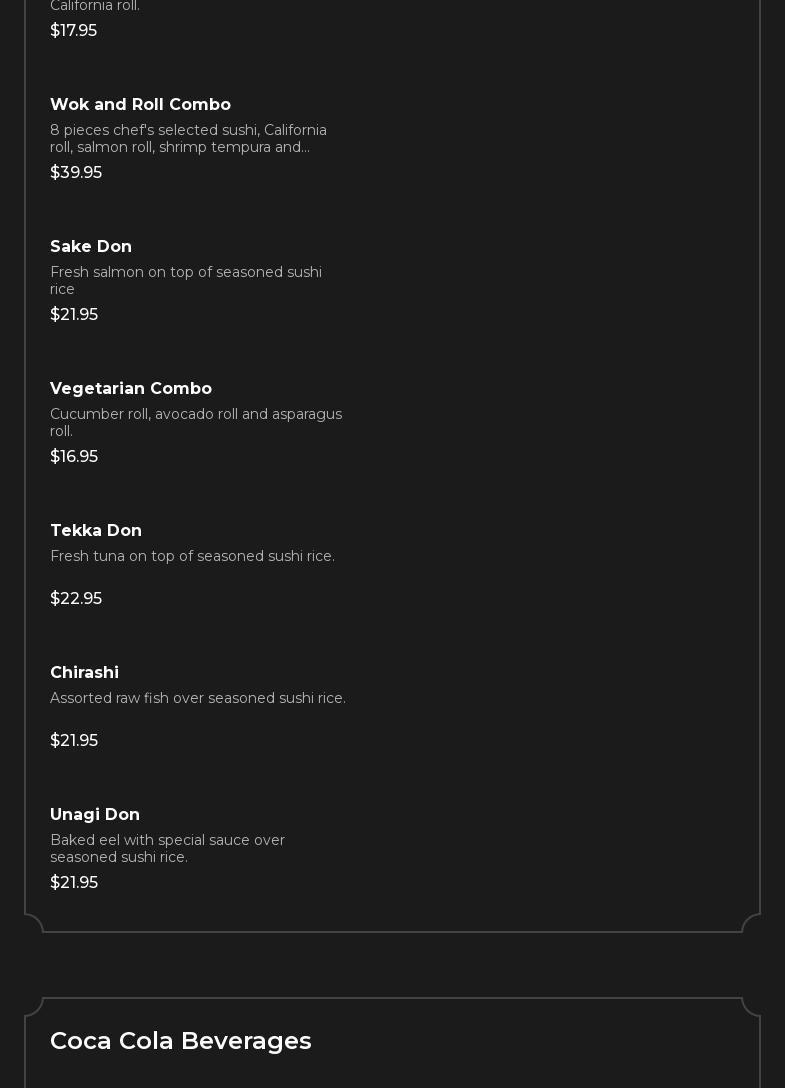Click the $17.95 price
This screenshot has height=1088, width=785.
click(x=73, y=31)
